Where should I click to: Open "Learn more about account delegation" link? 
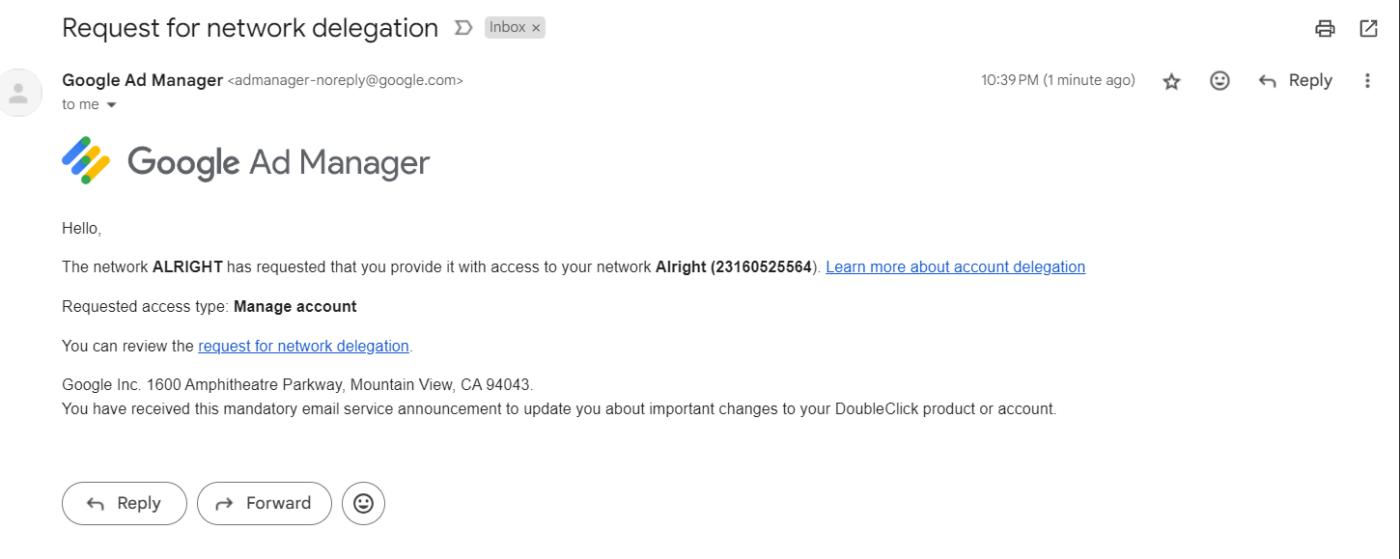coord(955,267)
